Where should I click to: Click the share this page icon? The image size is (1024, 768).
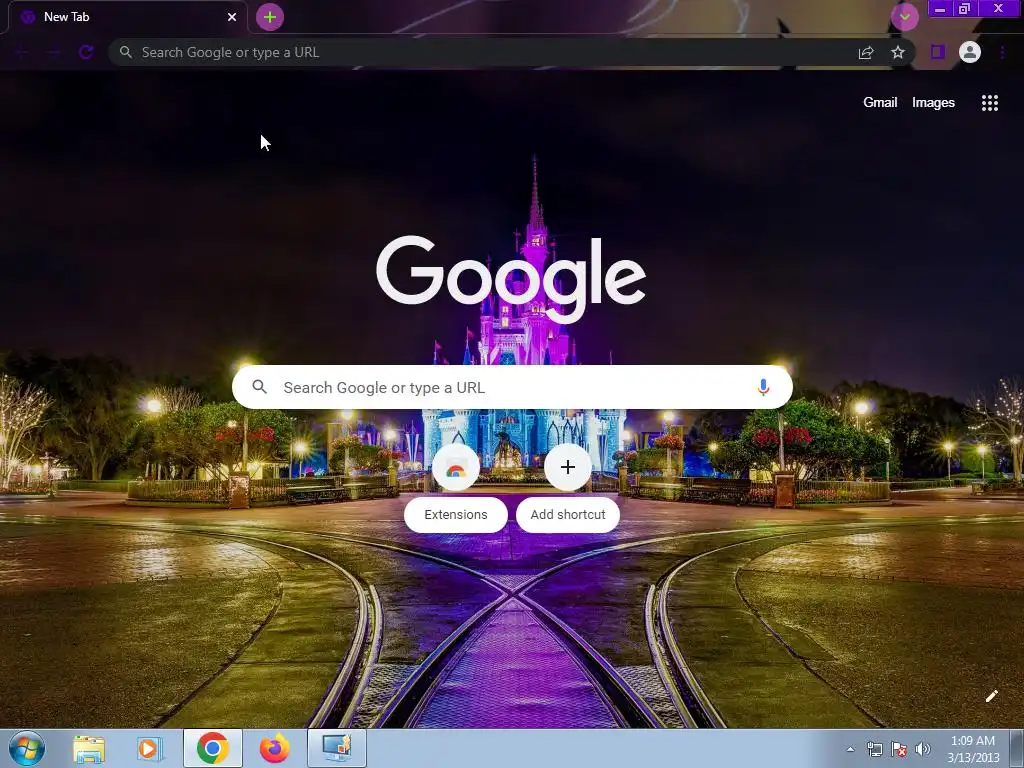866,52
